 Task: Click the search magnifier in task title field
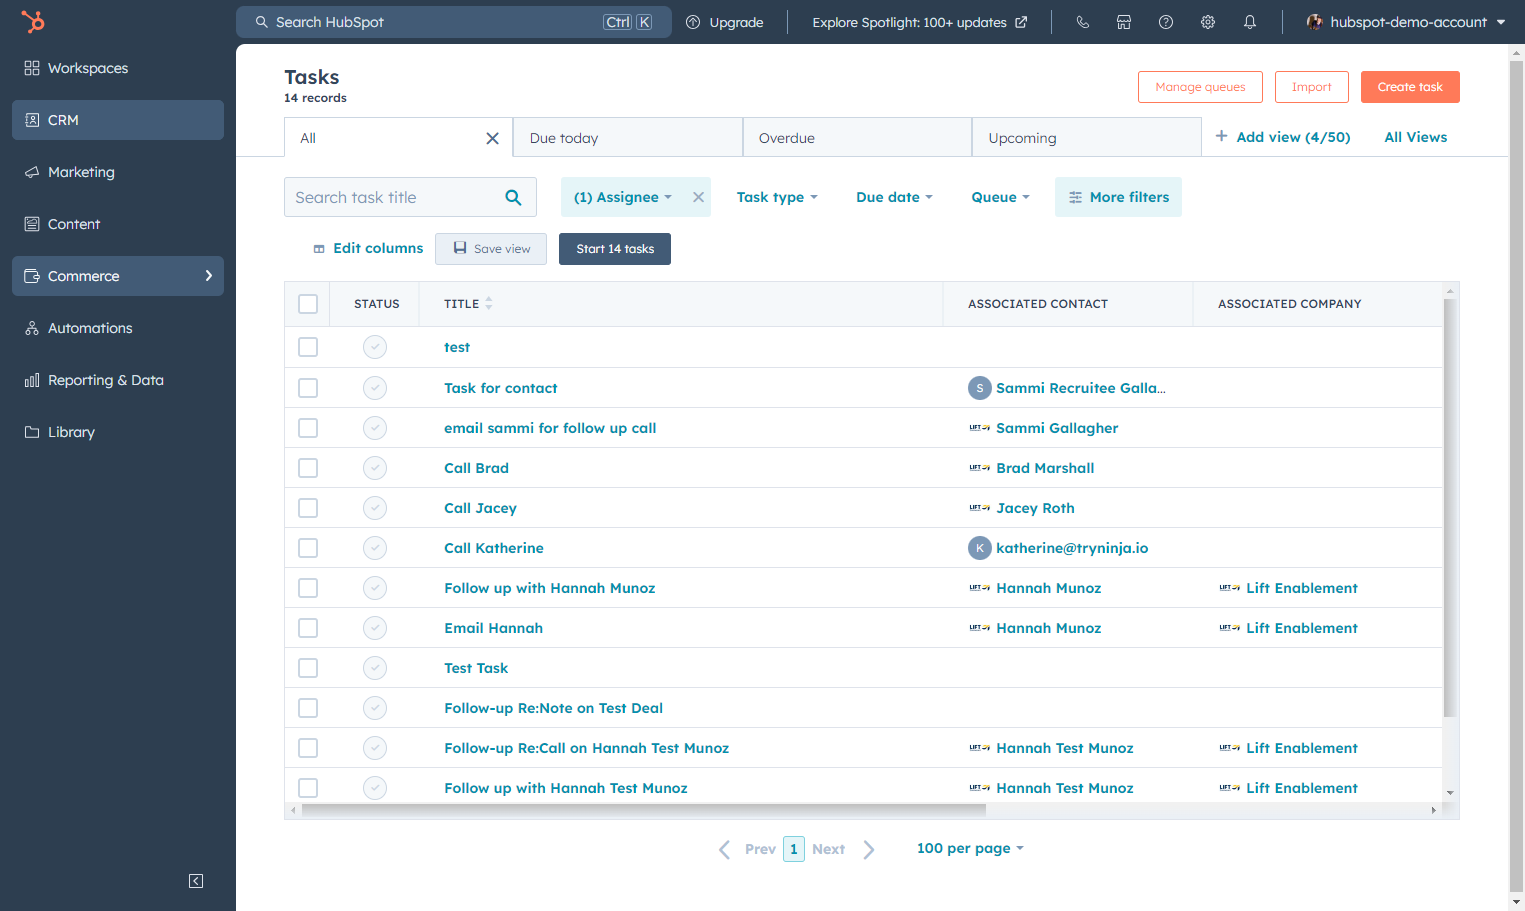coord(513,198)
